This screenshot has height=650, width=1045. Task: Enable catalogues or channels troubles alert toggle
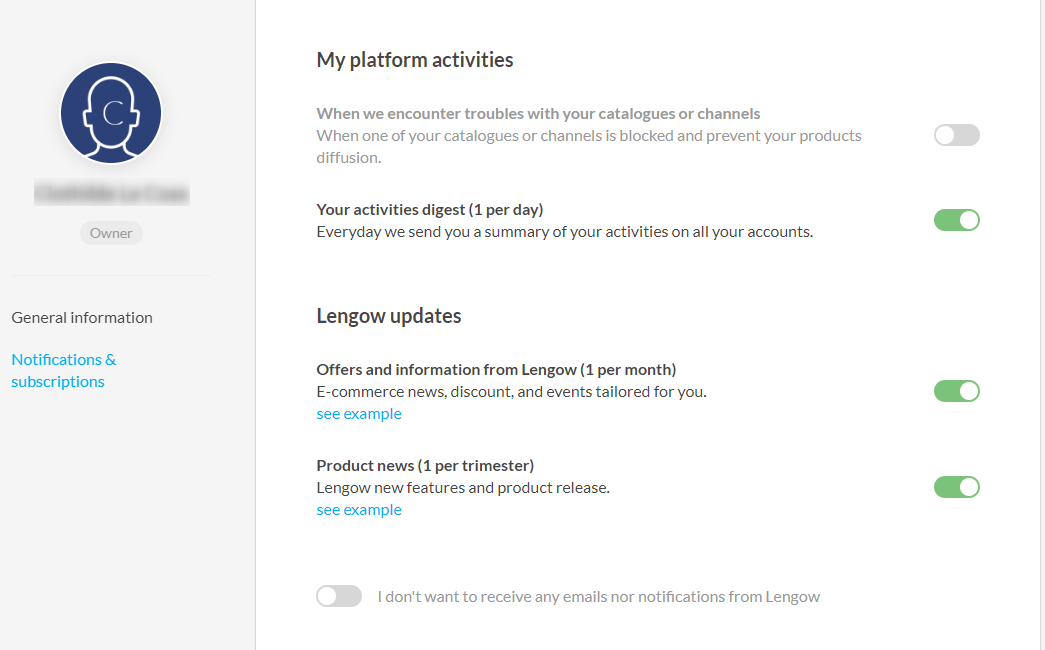click(956, 135)
